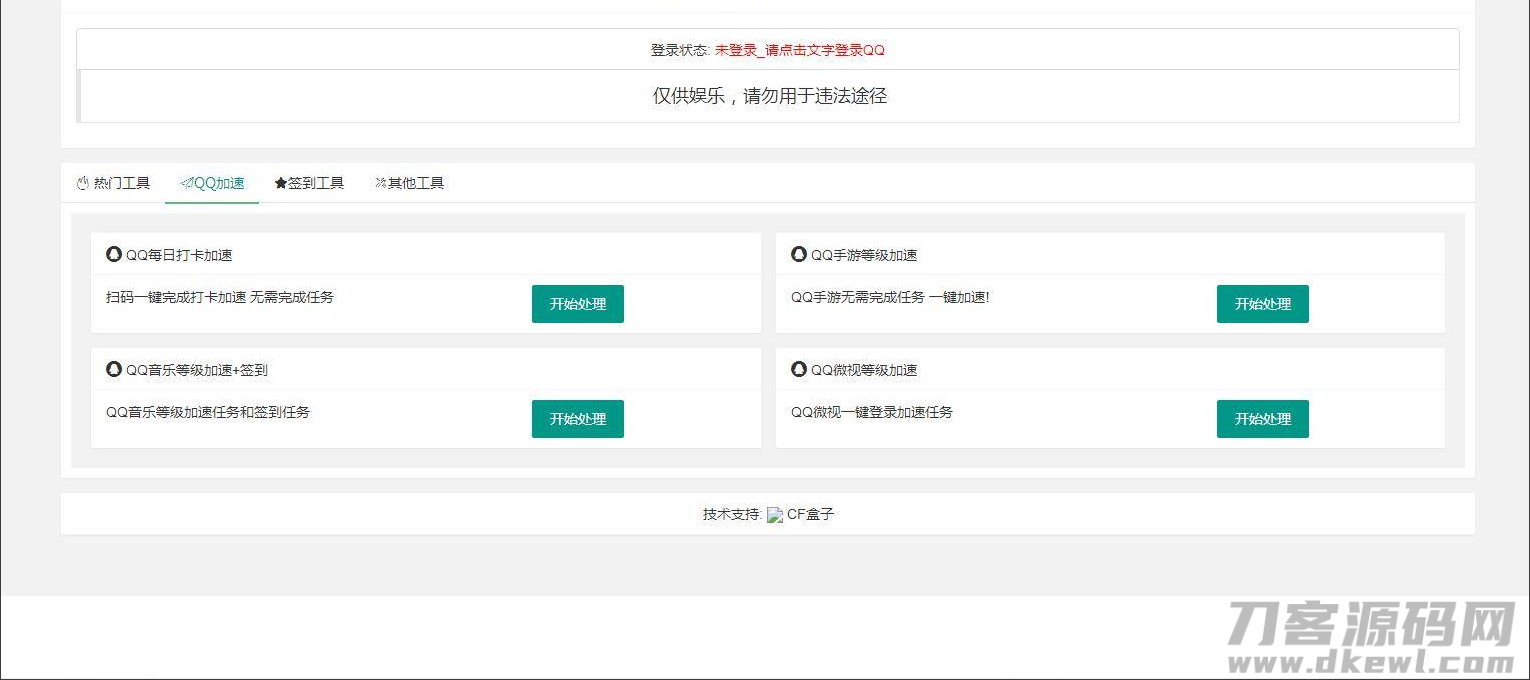Click the flame icon on 热门工具 tab

[x=83, y=183]
